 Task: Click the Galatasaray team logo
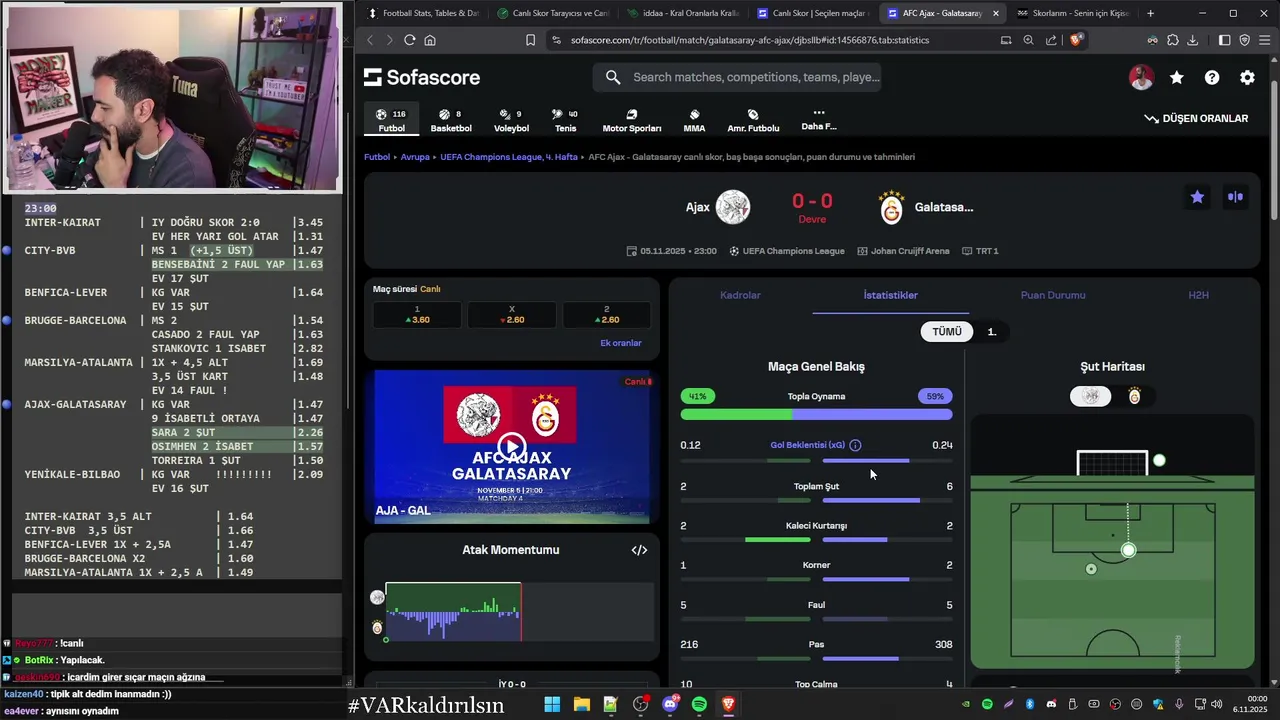point(891,207)
